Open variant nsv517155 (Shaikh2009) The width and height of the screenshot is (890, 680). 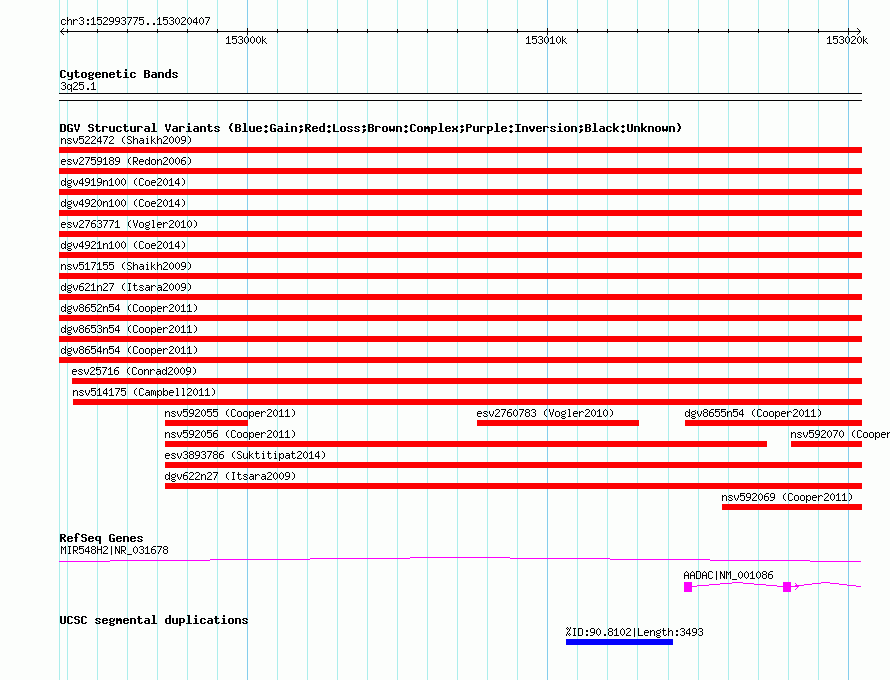126,266
